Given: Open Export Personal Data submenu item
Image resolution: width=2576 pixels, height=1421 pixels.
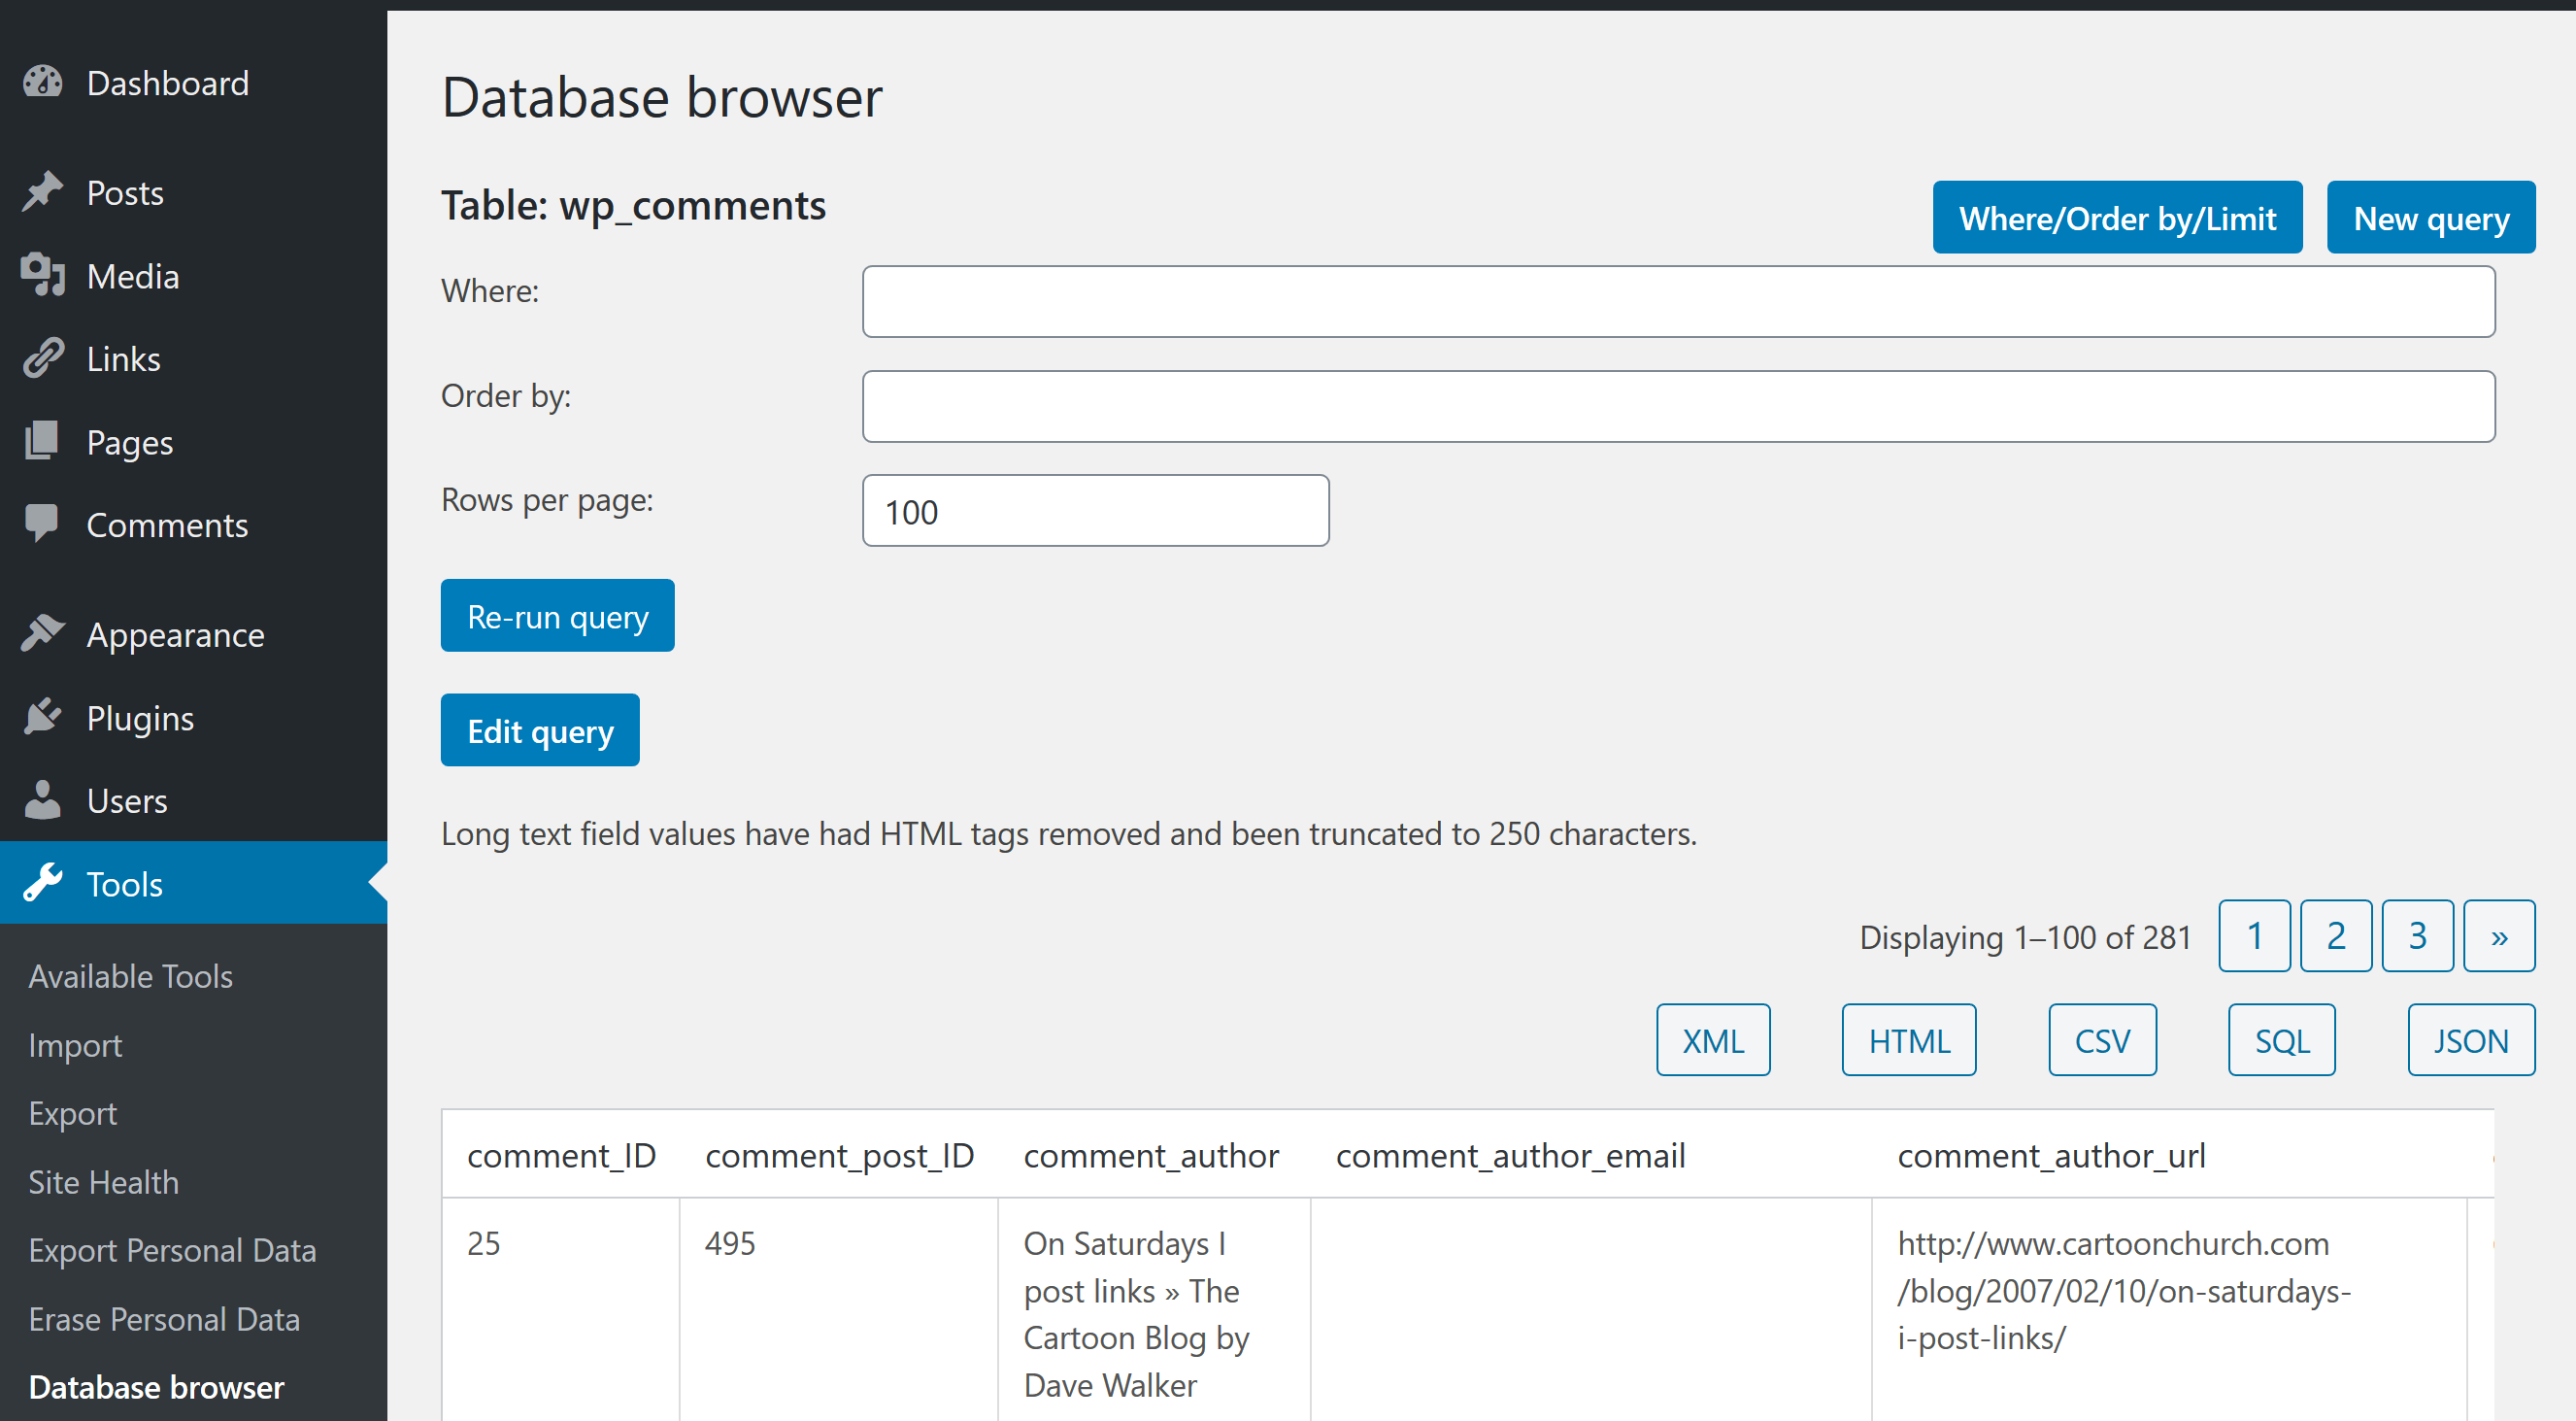Looking at the screenshot, I should (172, 1250).
